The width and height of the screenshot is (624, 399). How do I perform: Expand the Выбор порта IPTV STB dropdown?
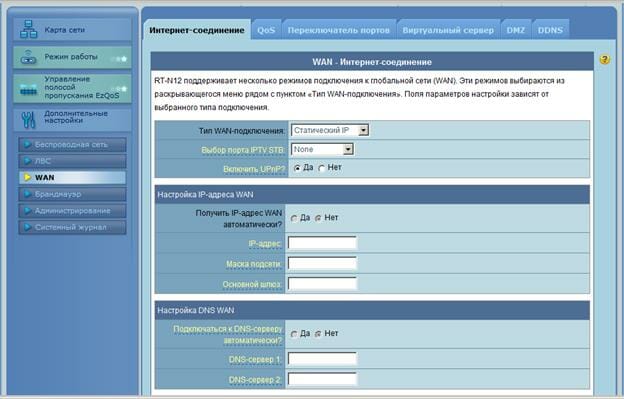322,149
